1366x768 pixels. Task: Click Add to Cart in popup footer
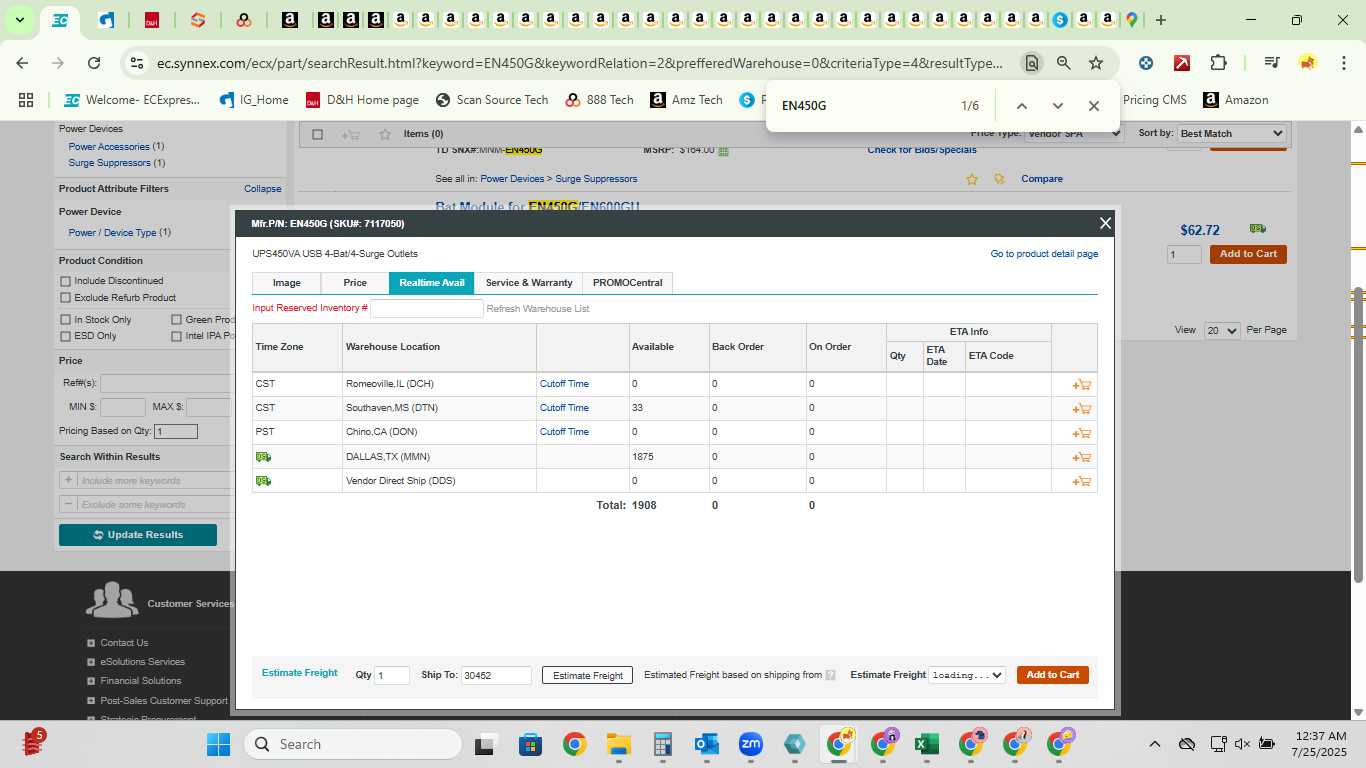click(1053, 675)
